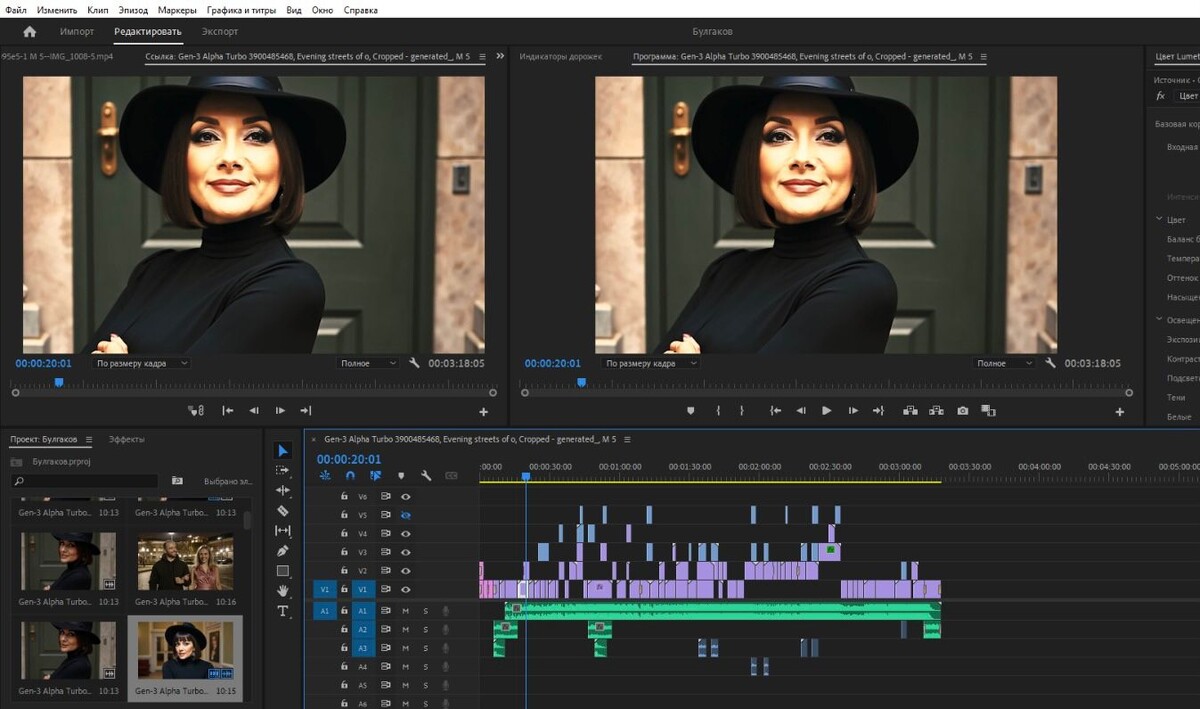Collapse the 'Освещение' section in Lumetri
1200x709 pixels.
coord(1158,320)
